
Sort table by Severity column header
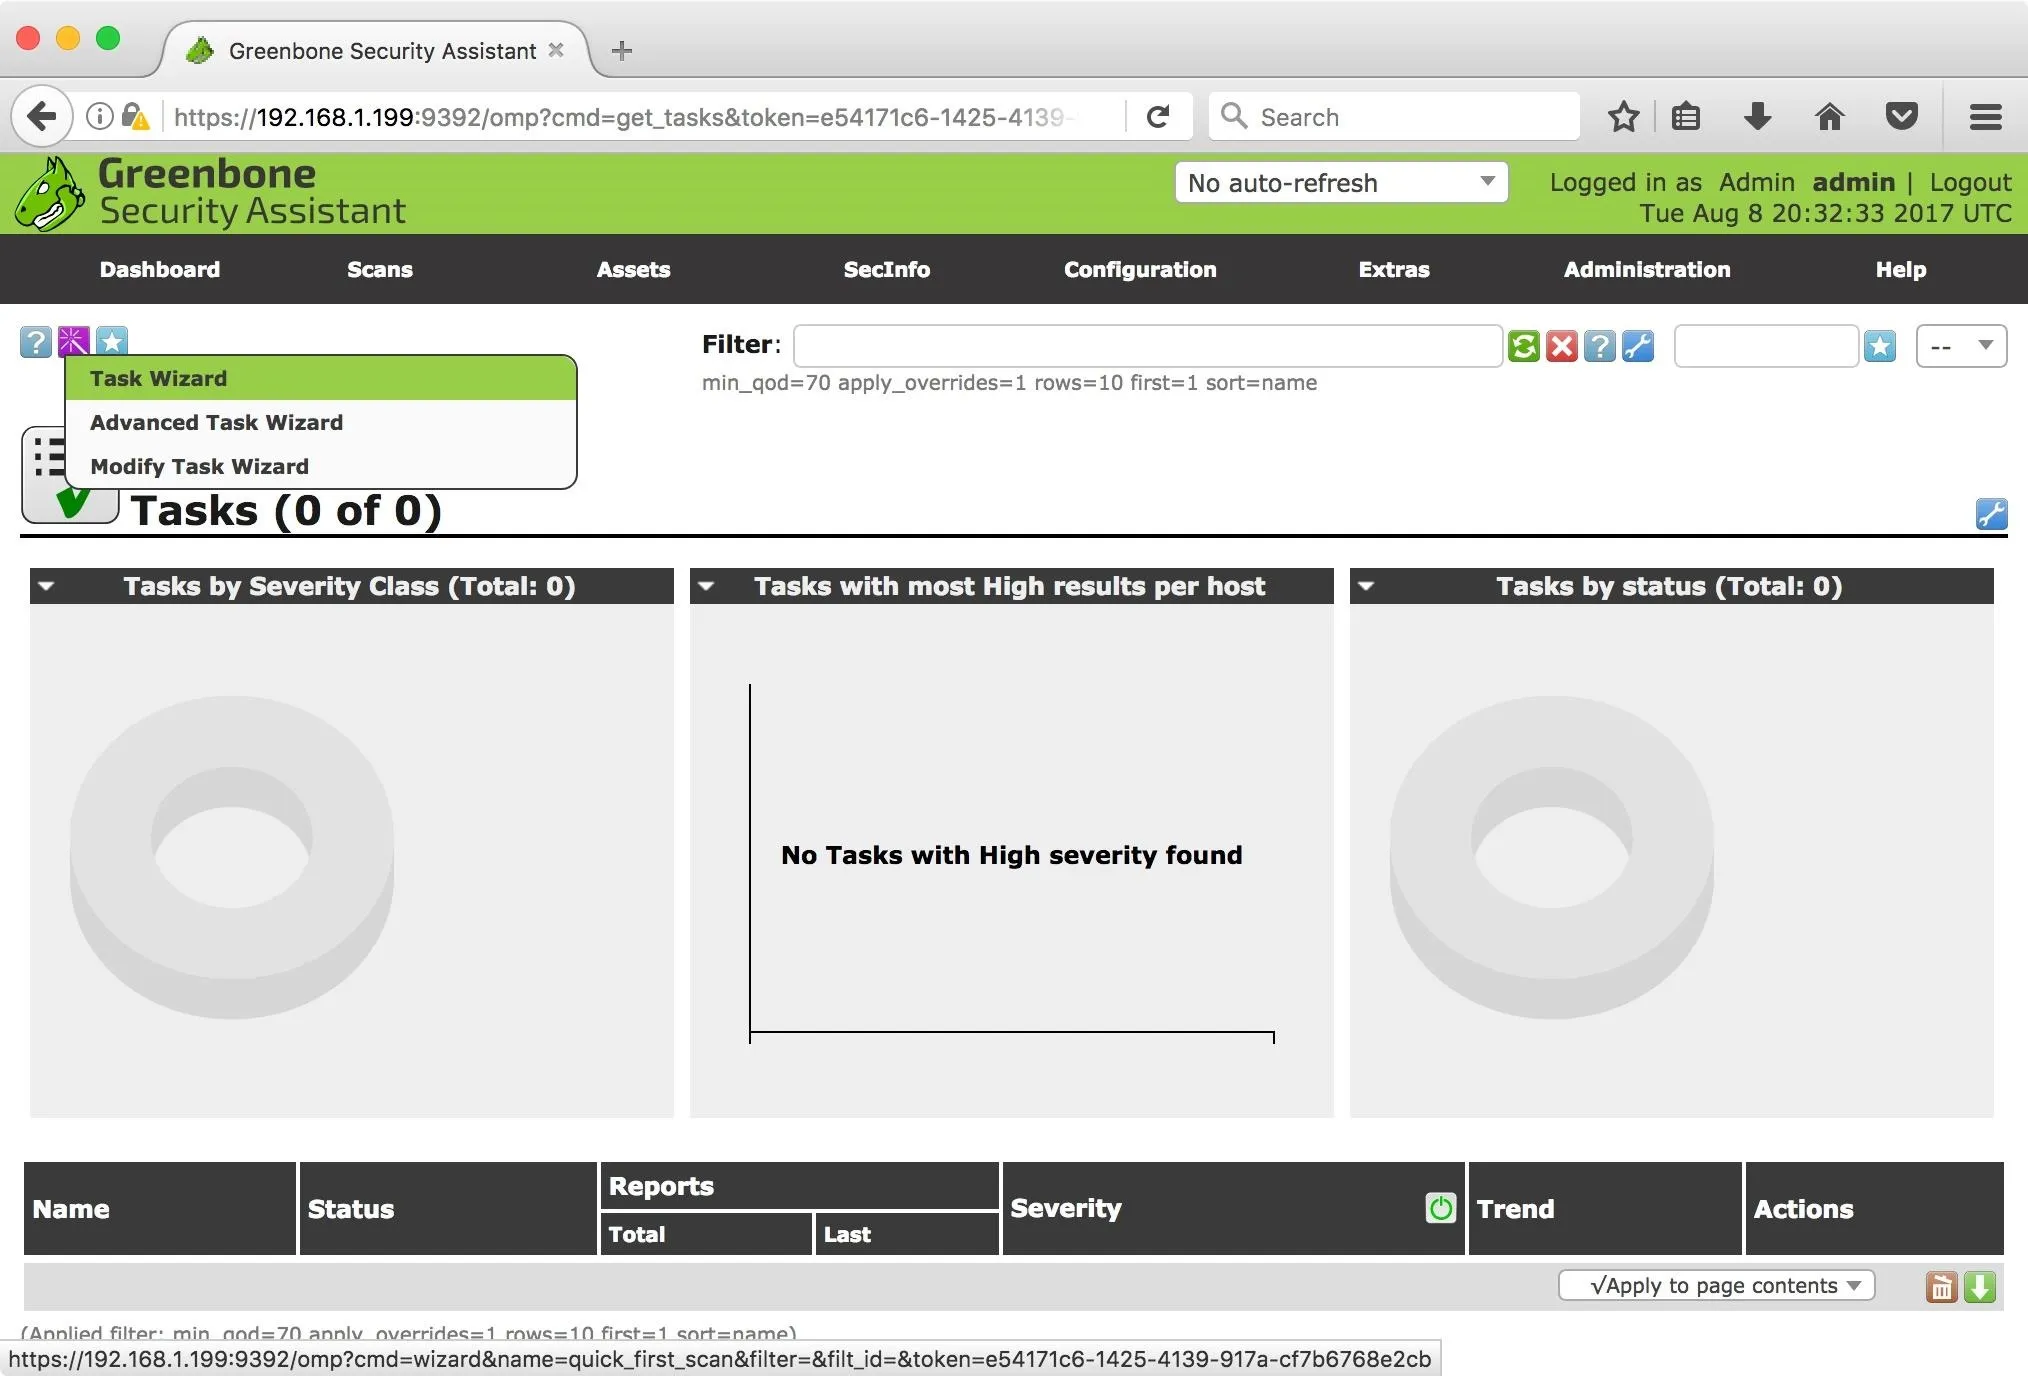pos(1066,1208)
